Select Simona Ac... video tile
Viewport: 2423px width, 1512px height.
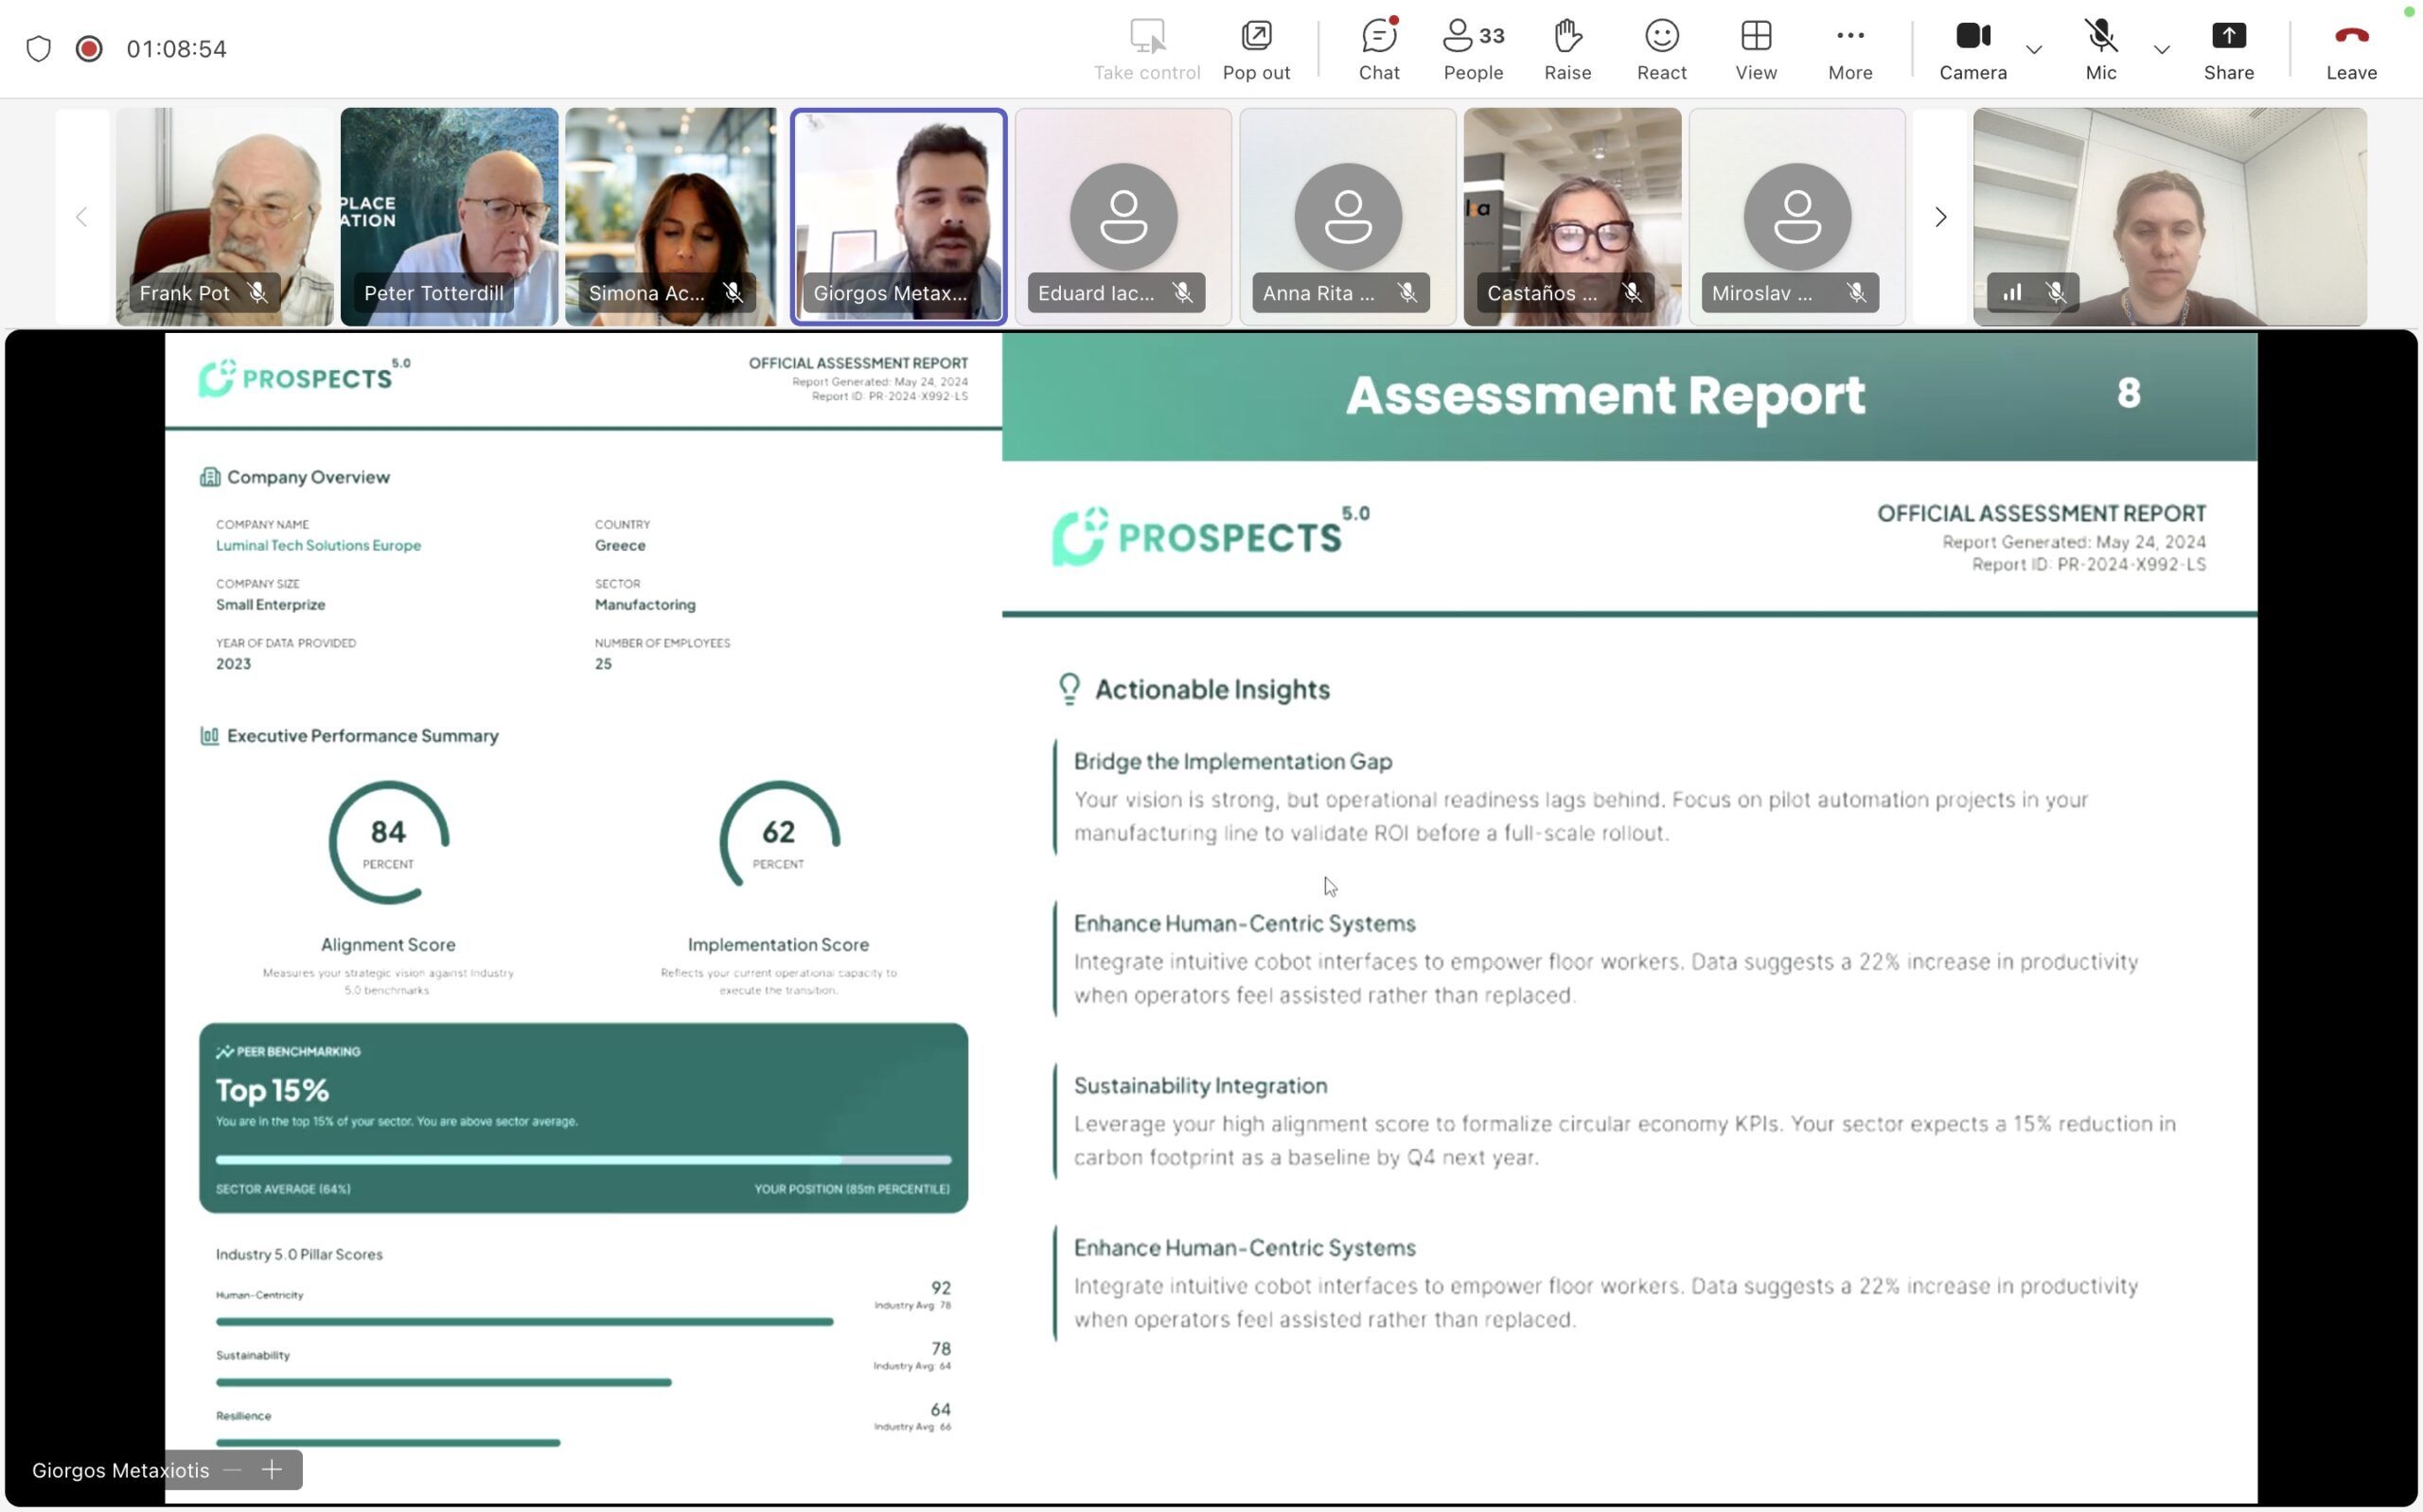673,217
